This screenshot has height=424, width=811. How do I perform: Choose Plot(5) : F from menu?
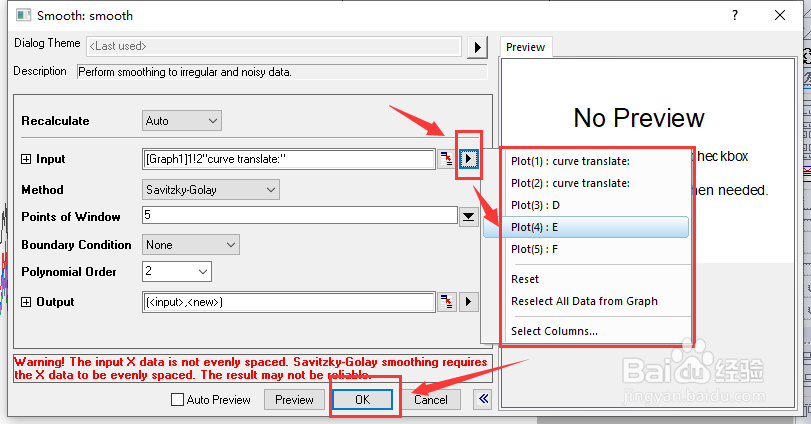[x=587, y=249]
